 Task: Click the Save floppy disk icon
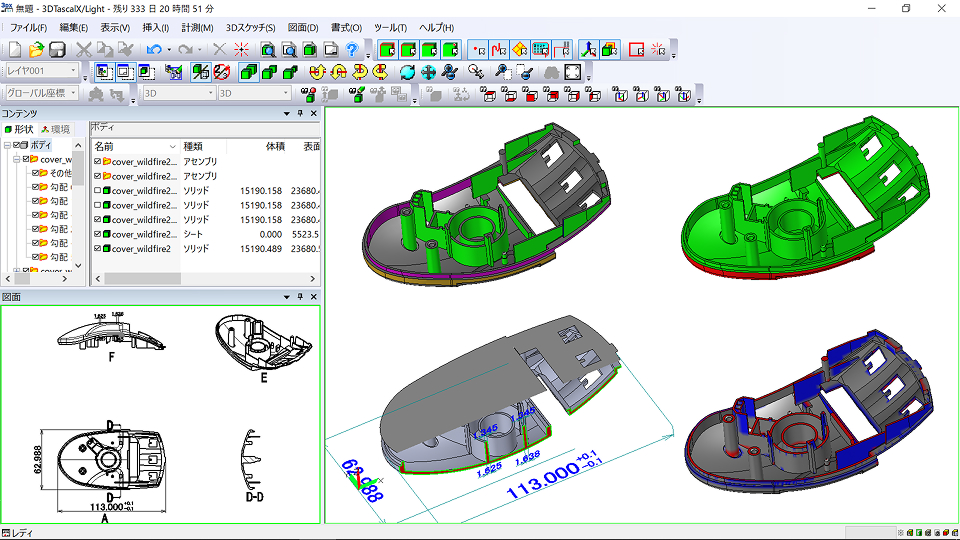[x=57, y=49]
